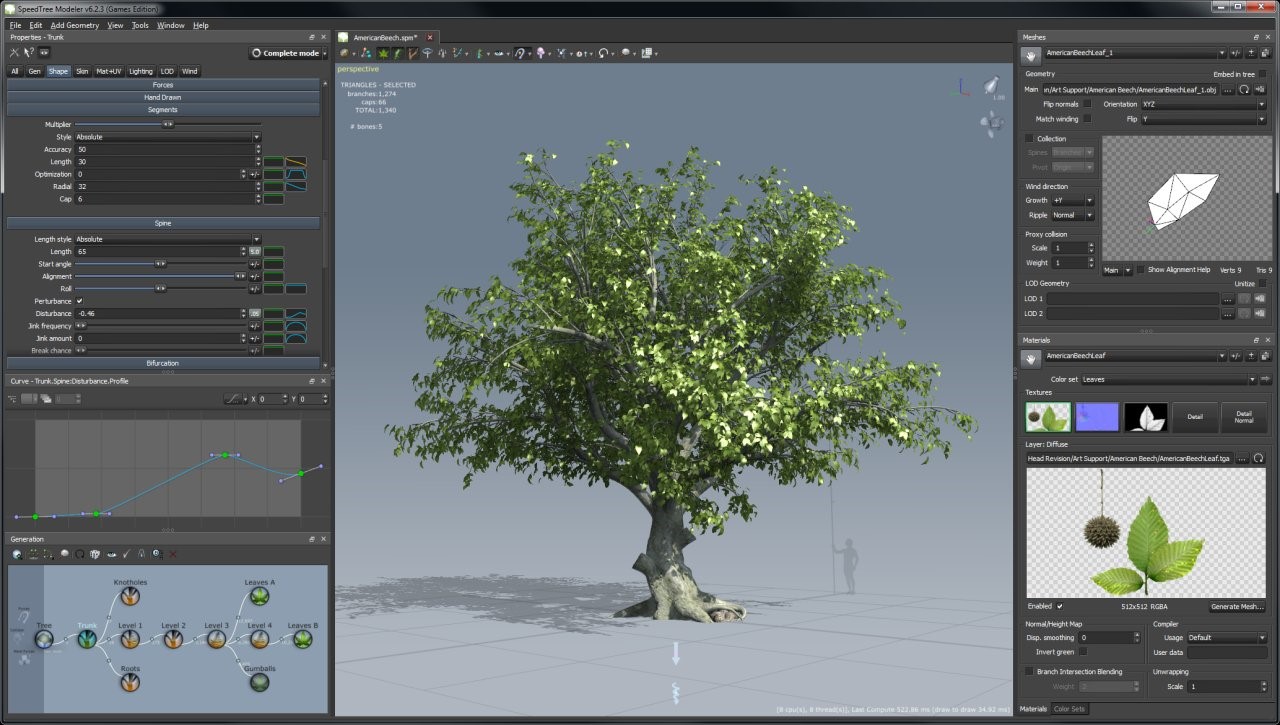Enable the Flip normals checkbox
1280x725 pixels.
(x=1087, y=104)
